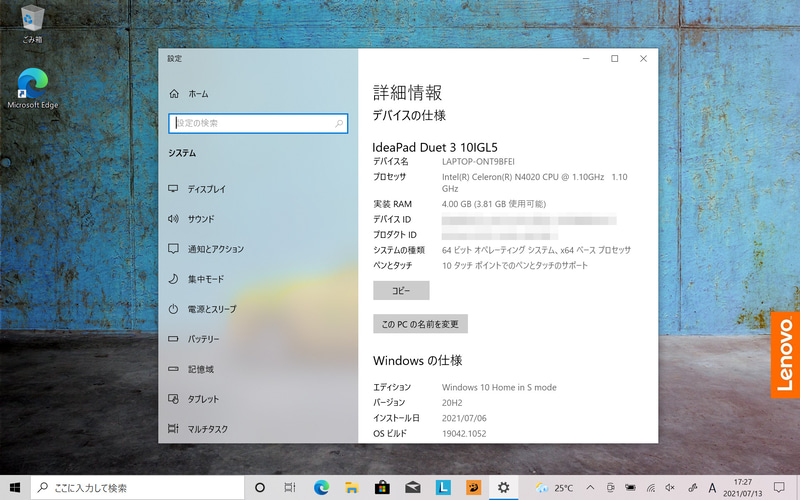
Task: Open the 25°C weather widget
Action: coord(555,488)
